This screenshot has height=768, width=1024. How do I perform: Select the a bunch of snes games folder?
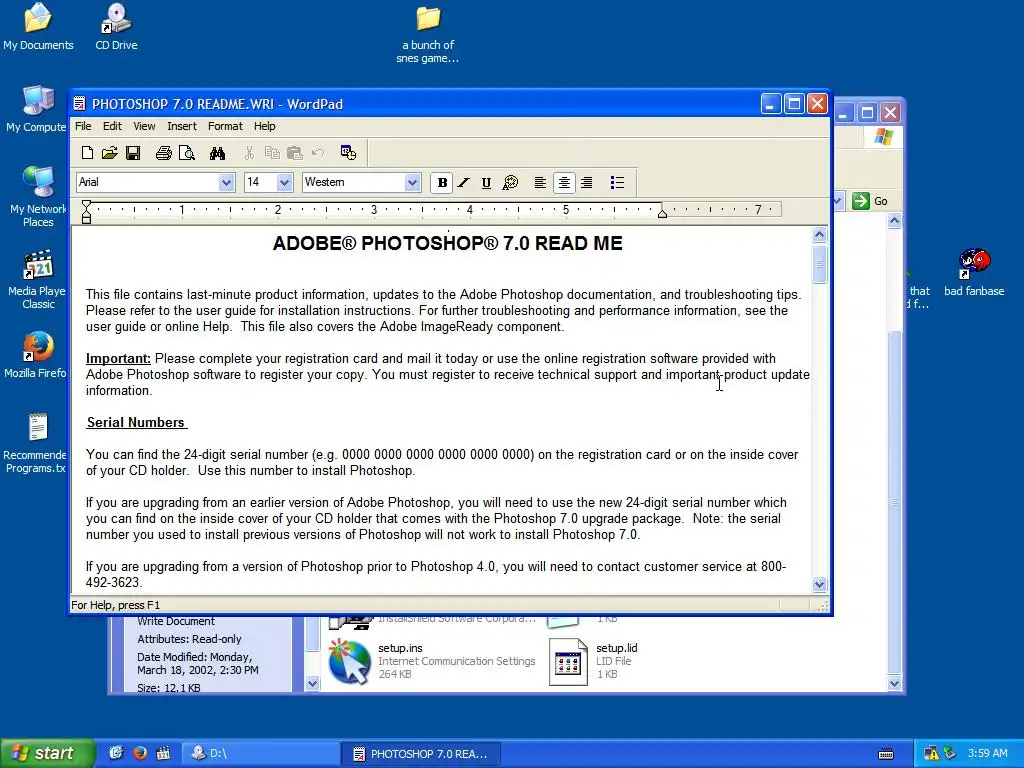click(428, 35)
